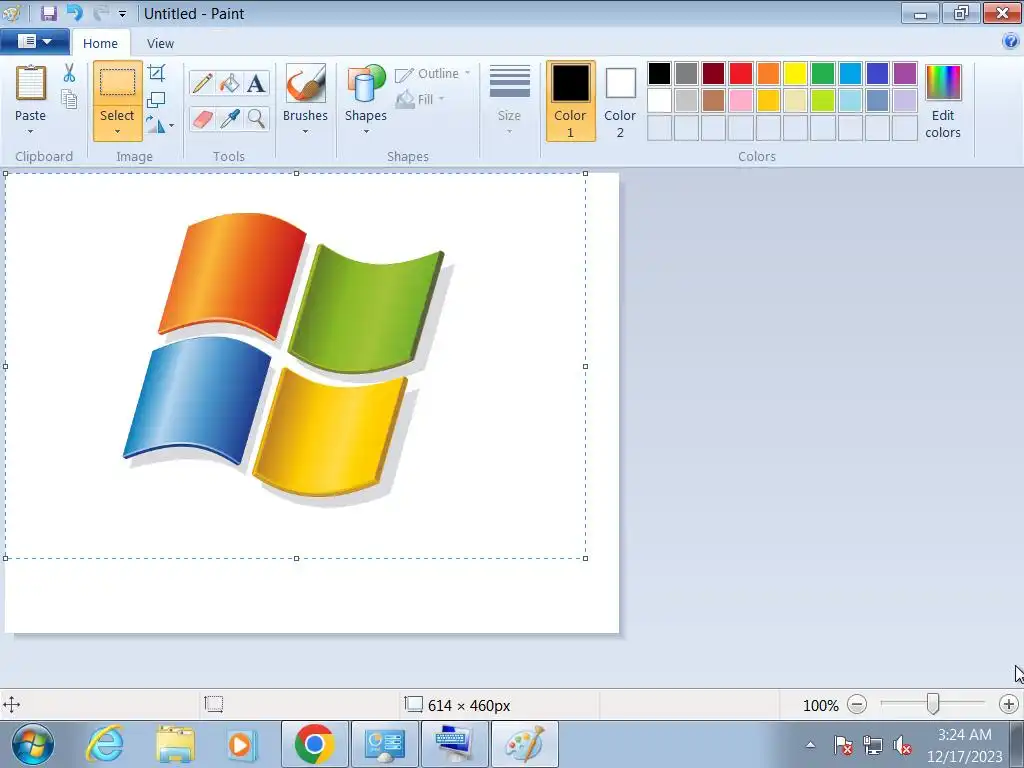Click the Undo arrow icon
1024x768 pixels.
pyautogui.click(x=75, y=12)
